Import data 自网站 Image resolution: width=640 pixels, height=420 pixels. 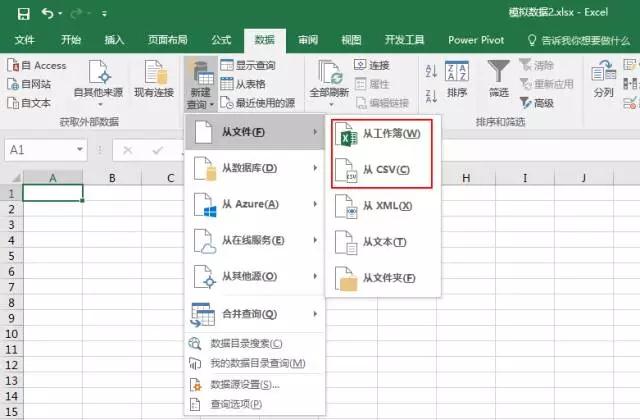(x=29, y=84)
